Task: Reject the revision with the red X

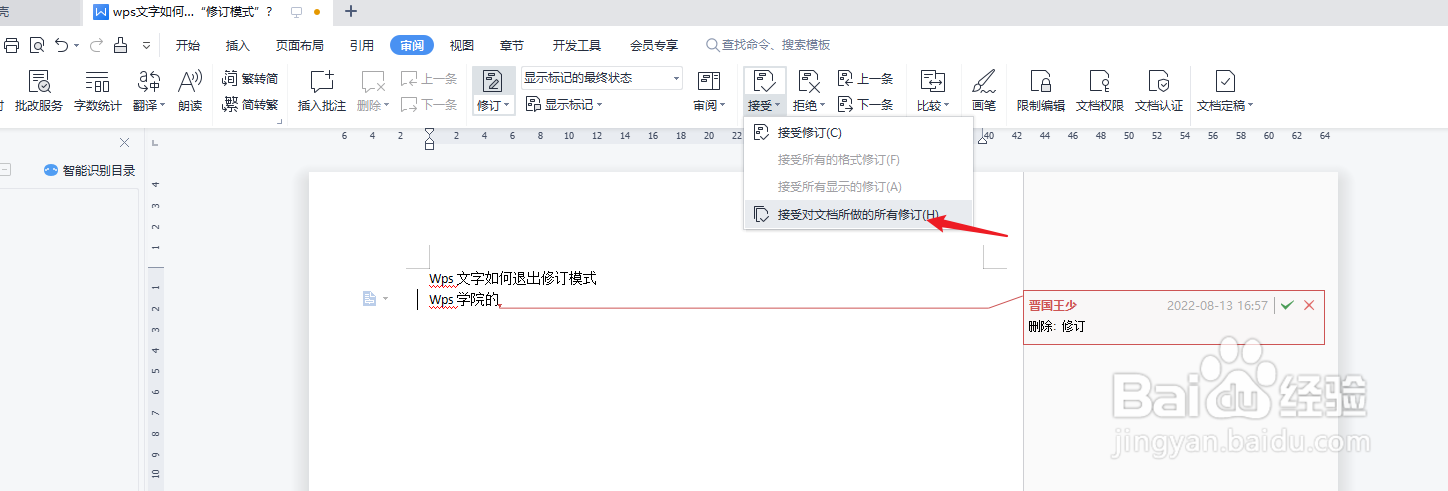Action: pyautogui.click(x=1309, y=305)
